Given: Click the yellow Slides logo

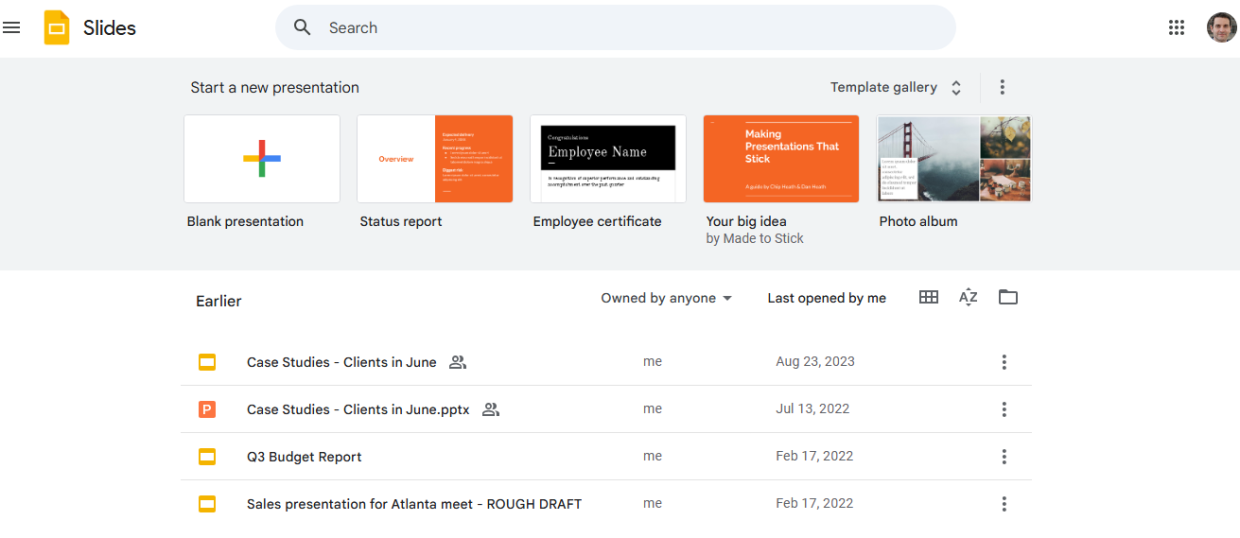Looking at the screenshot, I should click(57, 28).
